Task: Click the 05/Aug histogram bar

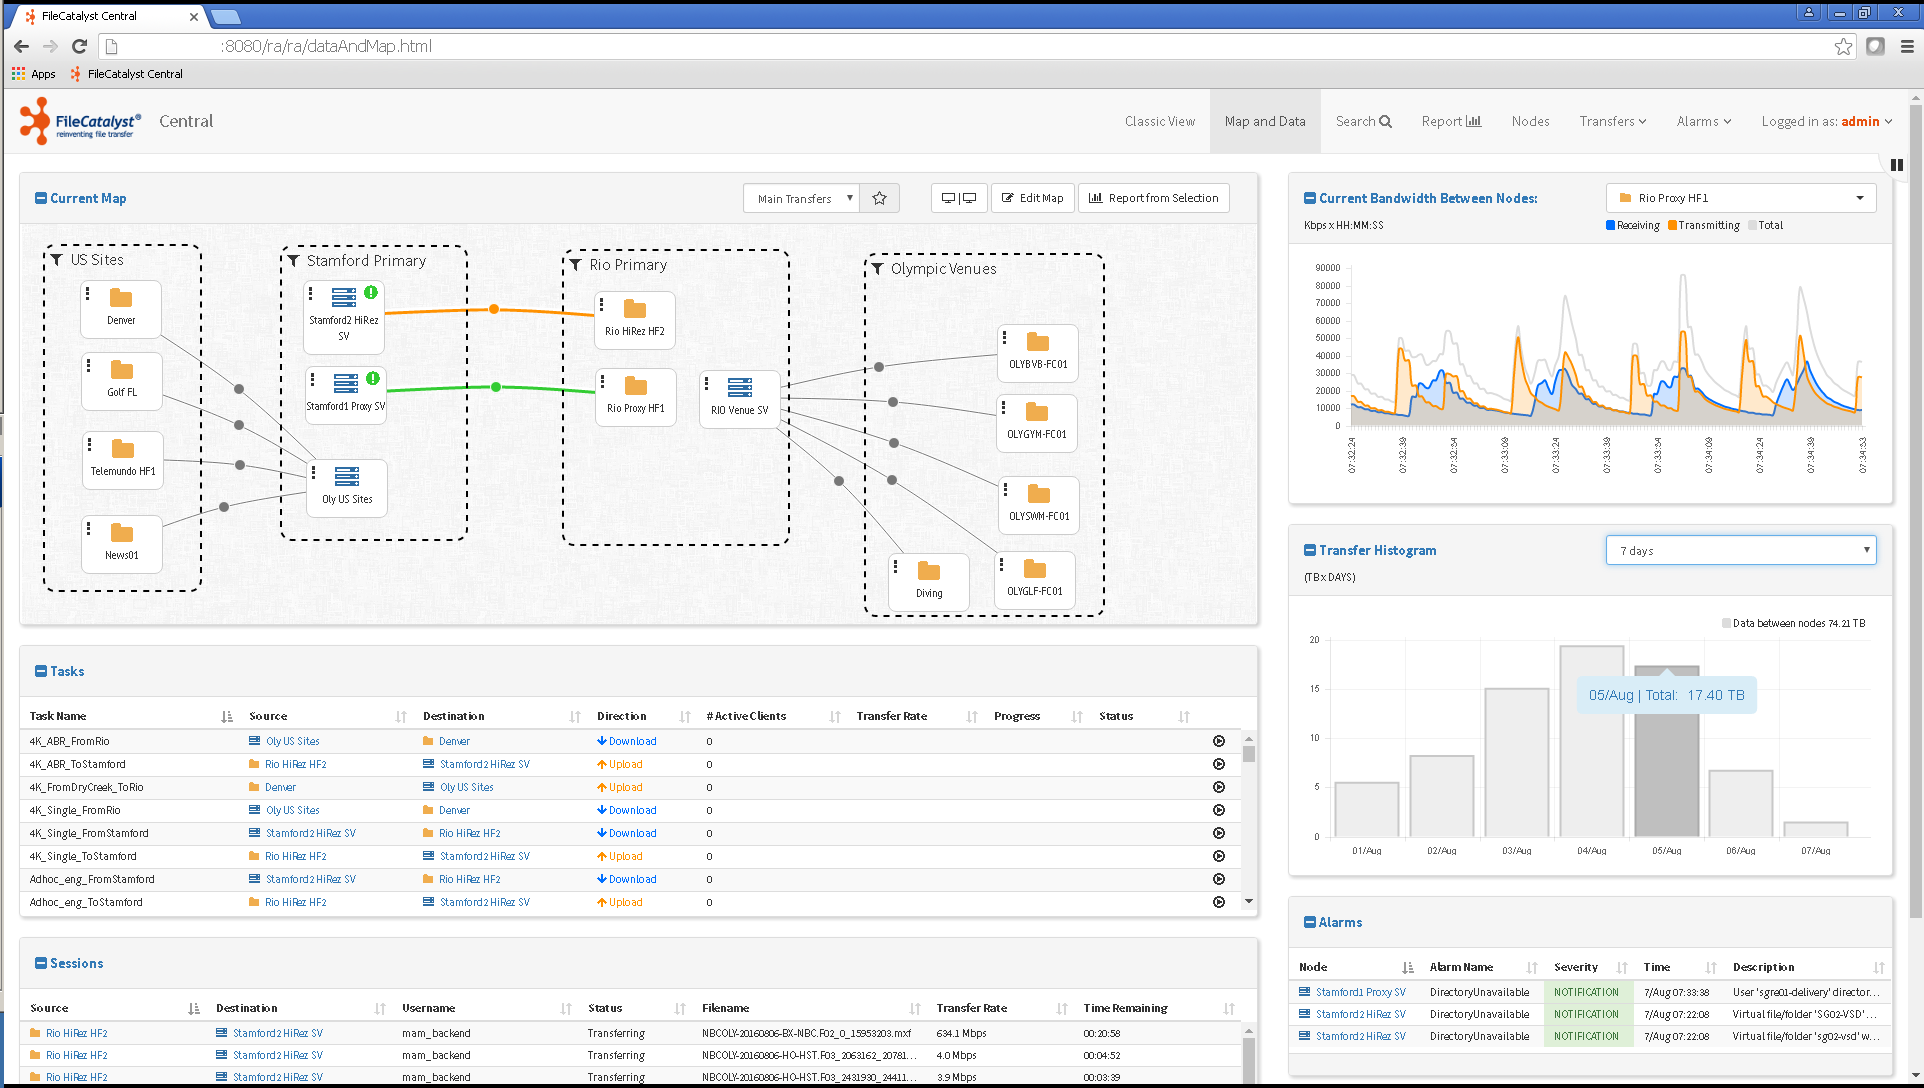Action: coord(1667,751)
